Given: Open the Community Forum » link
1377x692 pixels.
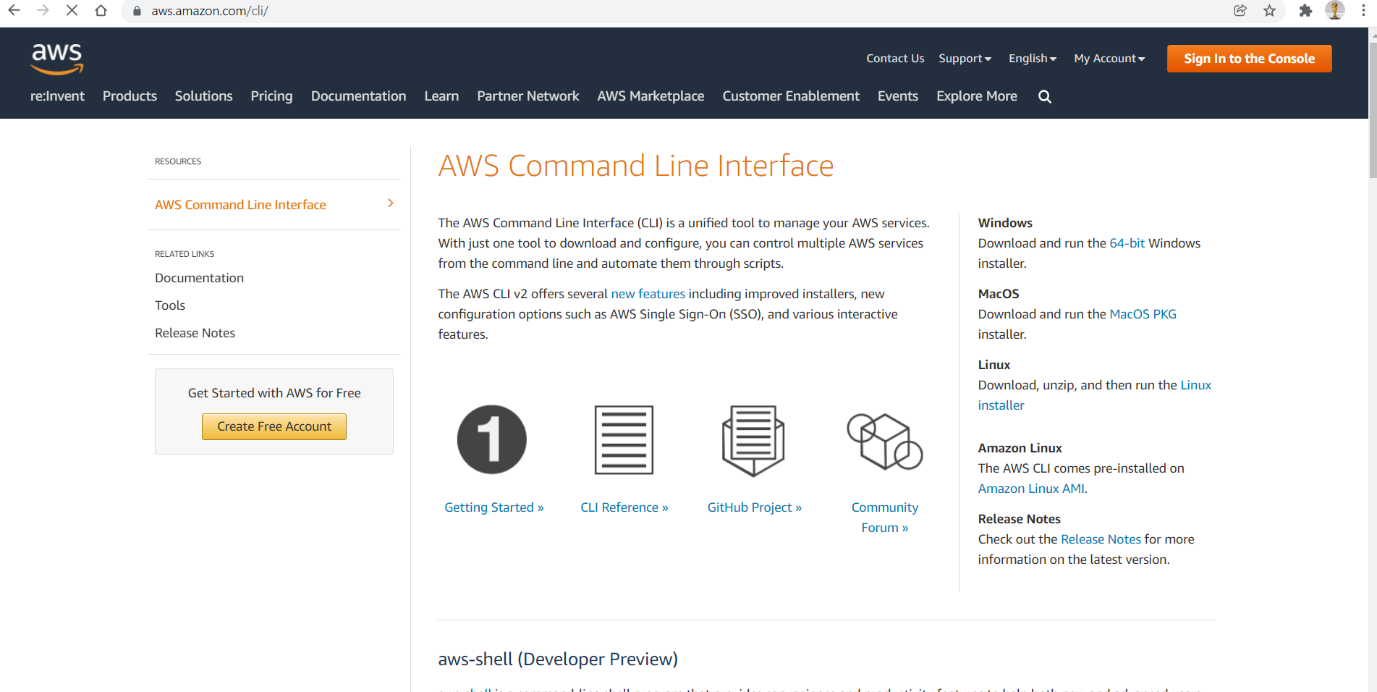Looking at the screenshot, I should pyautogui.click(x=885, y=517).
